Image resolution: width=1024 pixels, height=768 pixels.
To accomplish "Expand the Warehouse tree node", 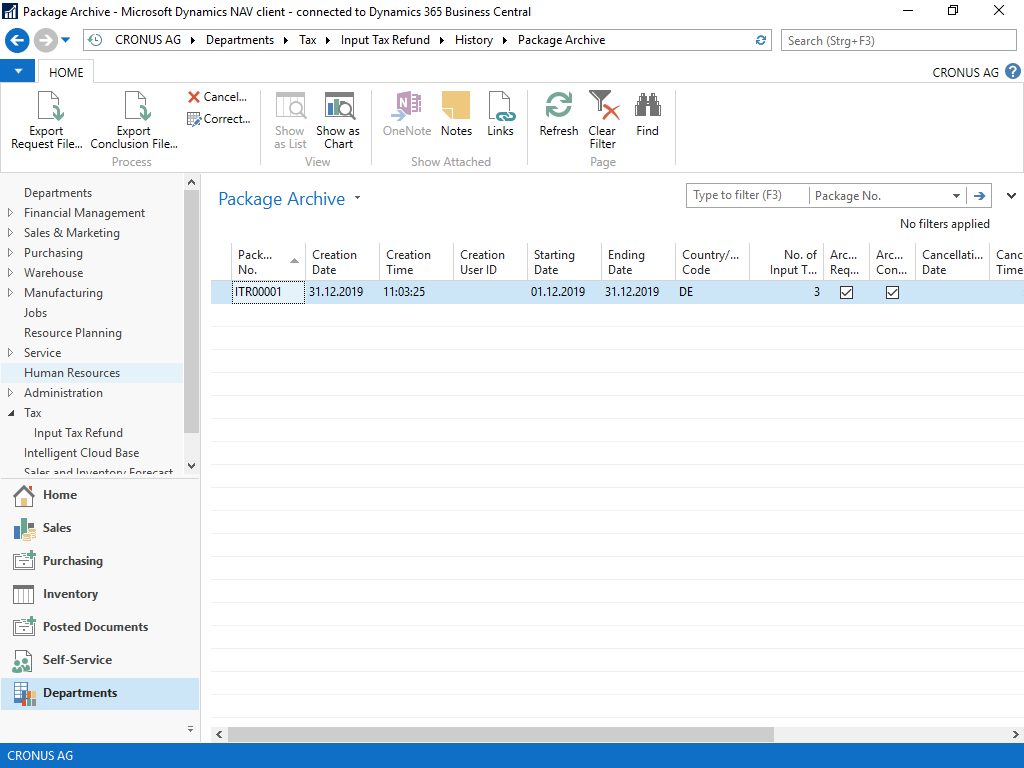I will click(10, 273).
